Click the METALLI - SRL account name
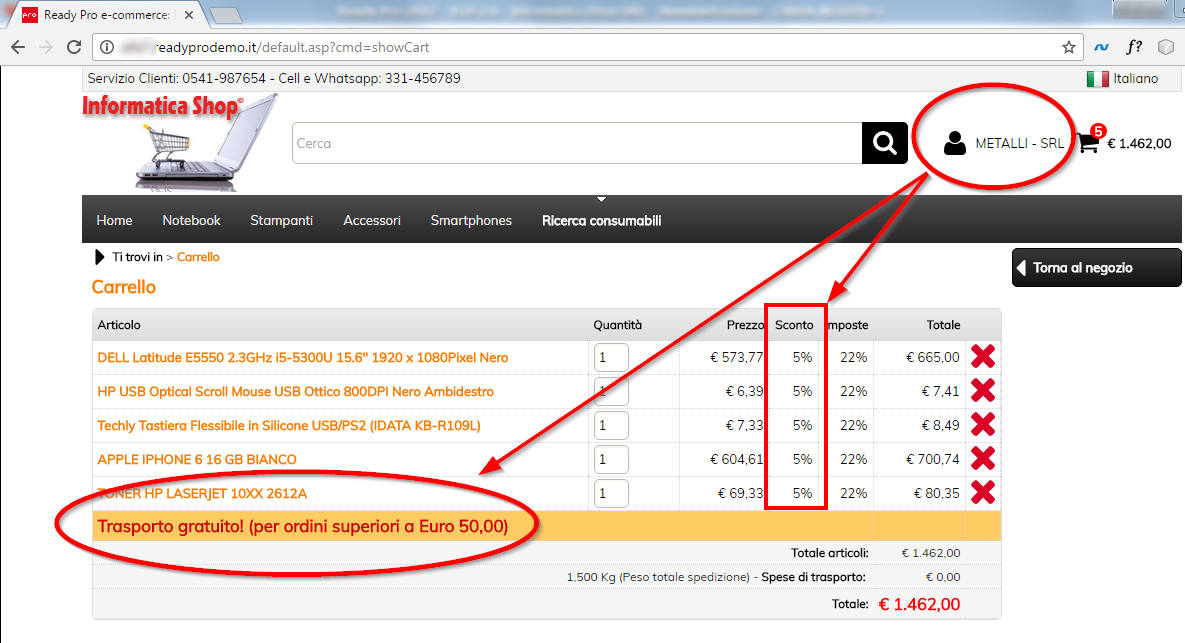1185x643 pixels. tap(1019, 144)
